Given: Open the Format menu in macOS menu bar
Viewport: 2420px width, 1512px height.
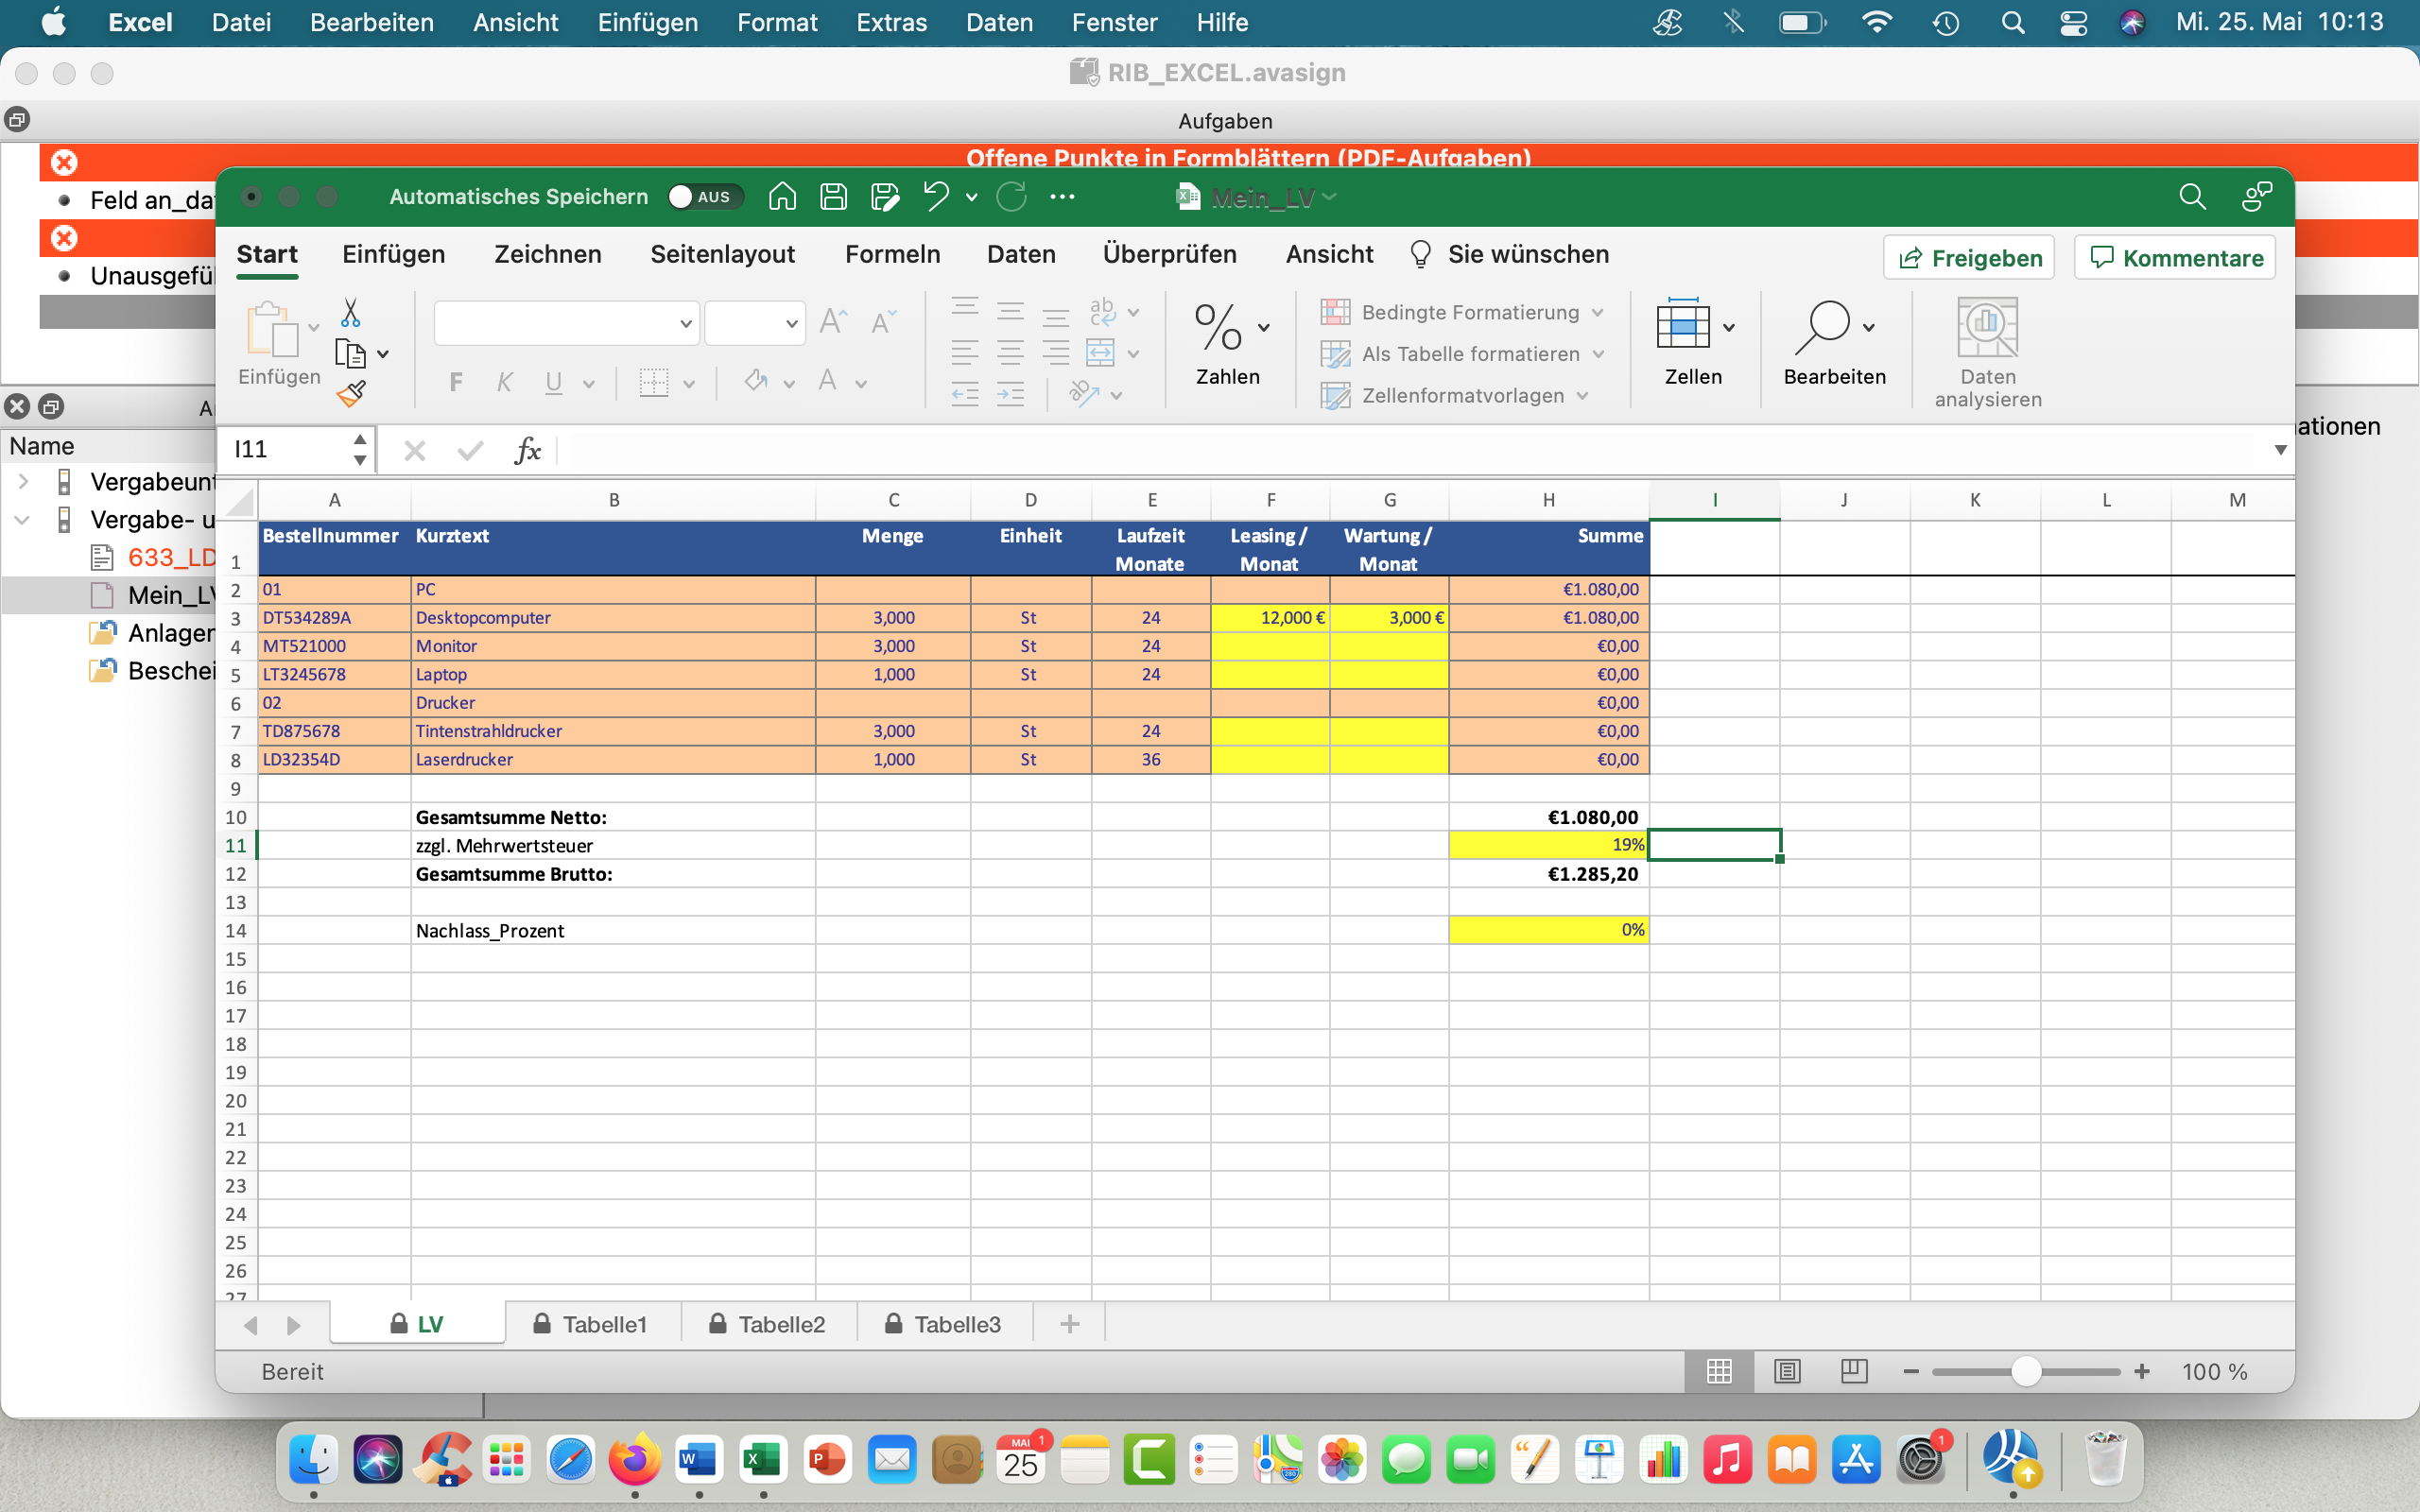Looking at the screenshot, I should (x=777, y=22).
